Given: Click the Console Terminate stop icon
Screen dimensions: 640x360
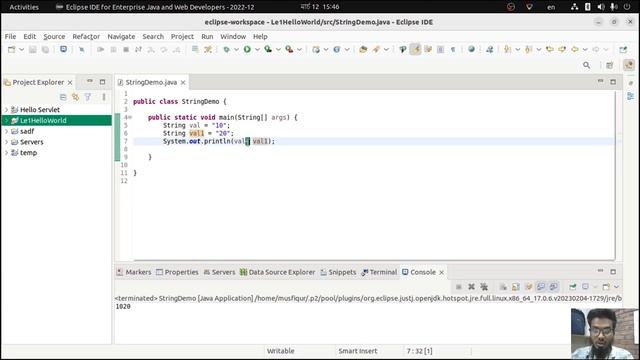Looking at the screenshot, I should point(459,287).
